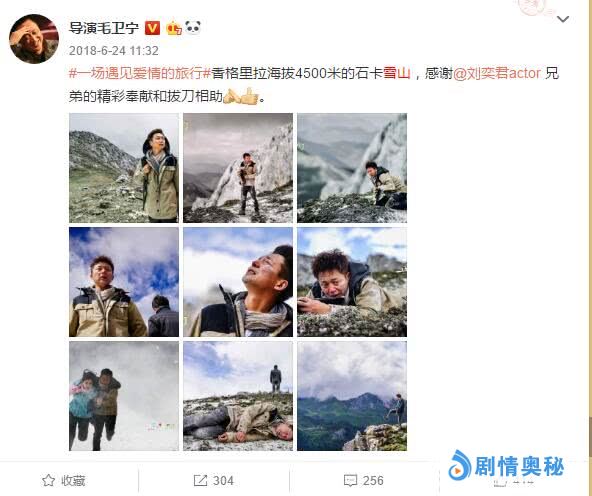Open photo of man lying on ground
Screen dimensions: 592x496
point(238,396)
